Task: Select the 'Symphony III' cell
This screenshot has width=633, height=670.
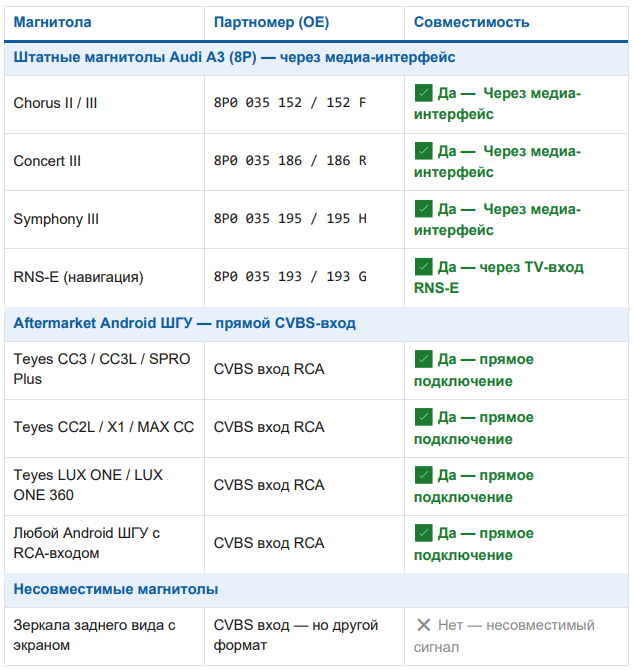Action: pos(104,220)
